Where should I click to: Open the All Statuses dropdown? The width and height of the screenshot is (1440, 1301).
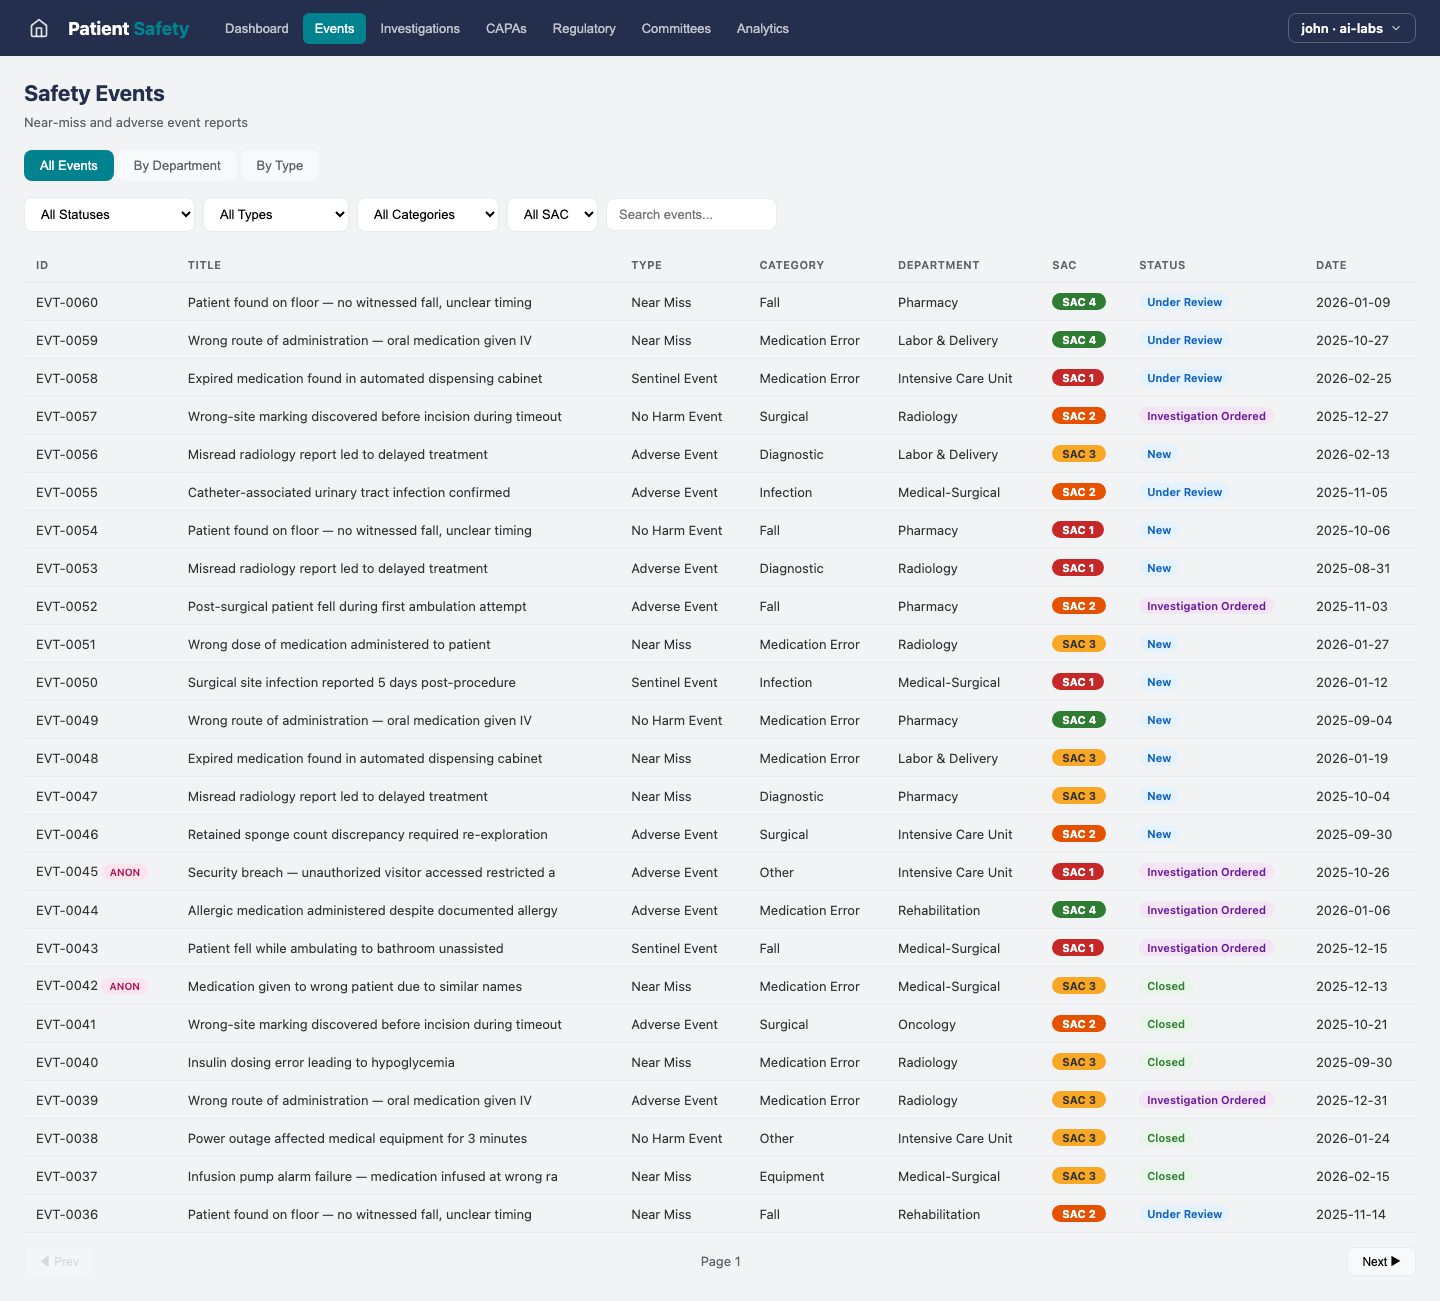109,214
